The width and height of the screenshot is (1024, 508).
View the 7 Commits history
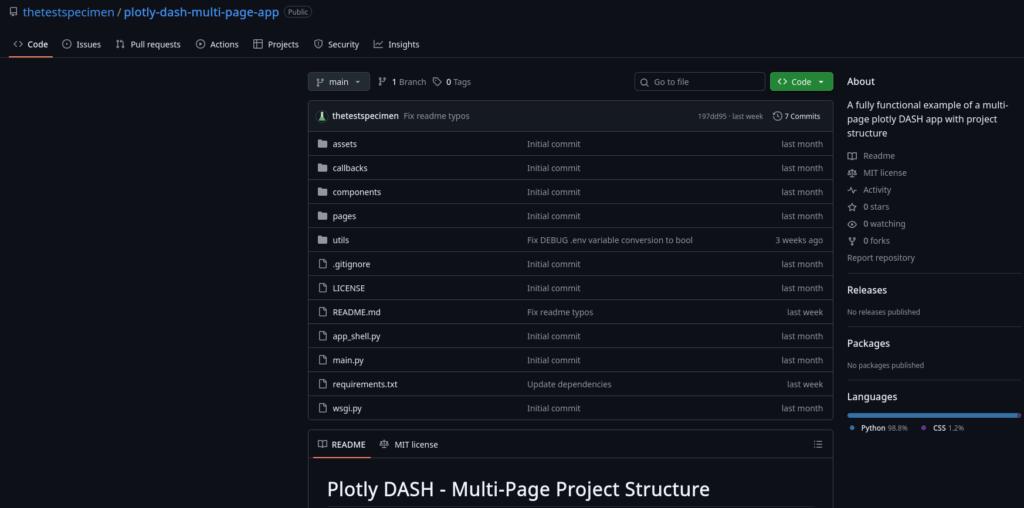tap(796, 116)
